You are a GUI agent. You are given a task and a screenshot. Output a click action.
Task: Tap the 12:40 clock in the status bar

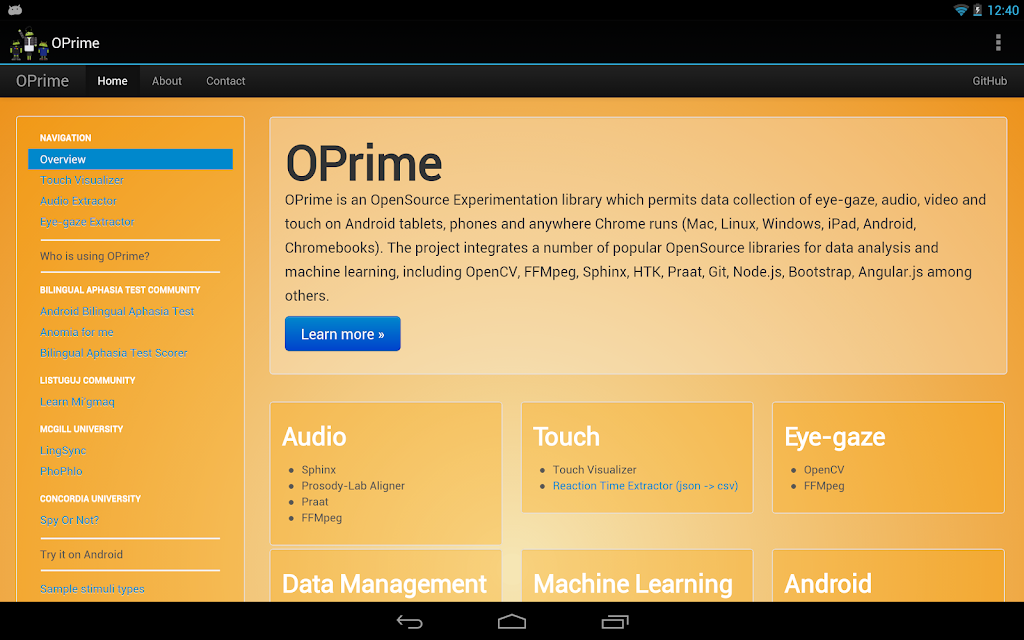(1002, 10)
